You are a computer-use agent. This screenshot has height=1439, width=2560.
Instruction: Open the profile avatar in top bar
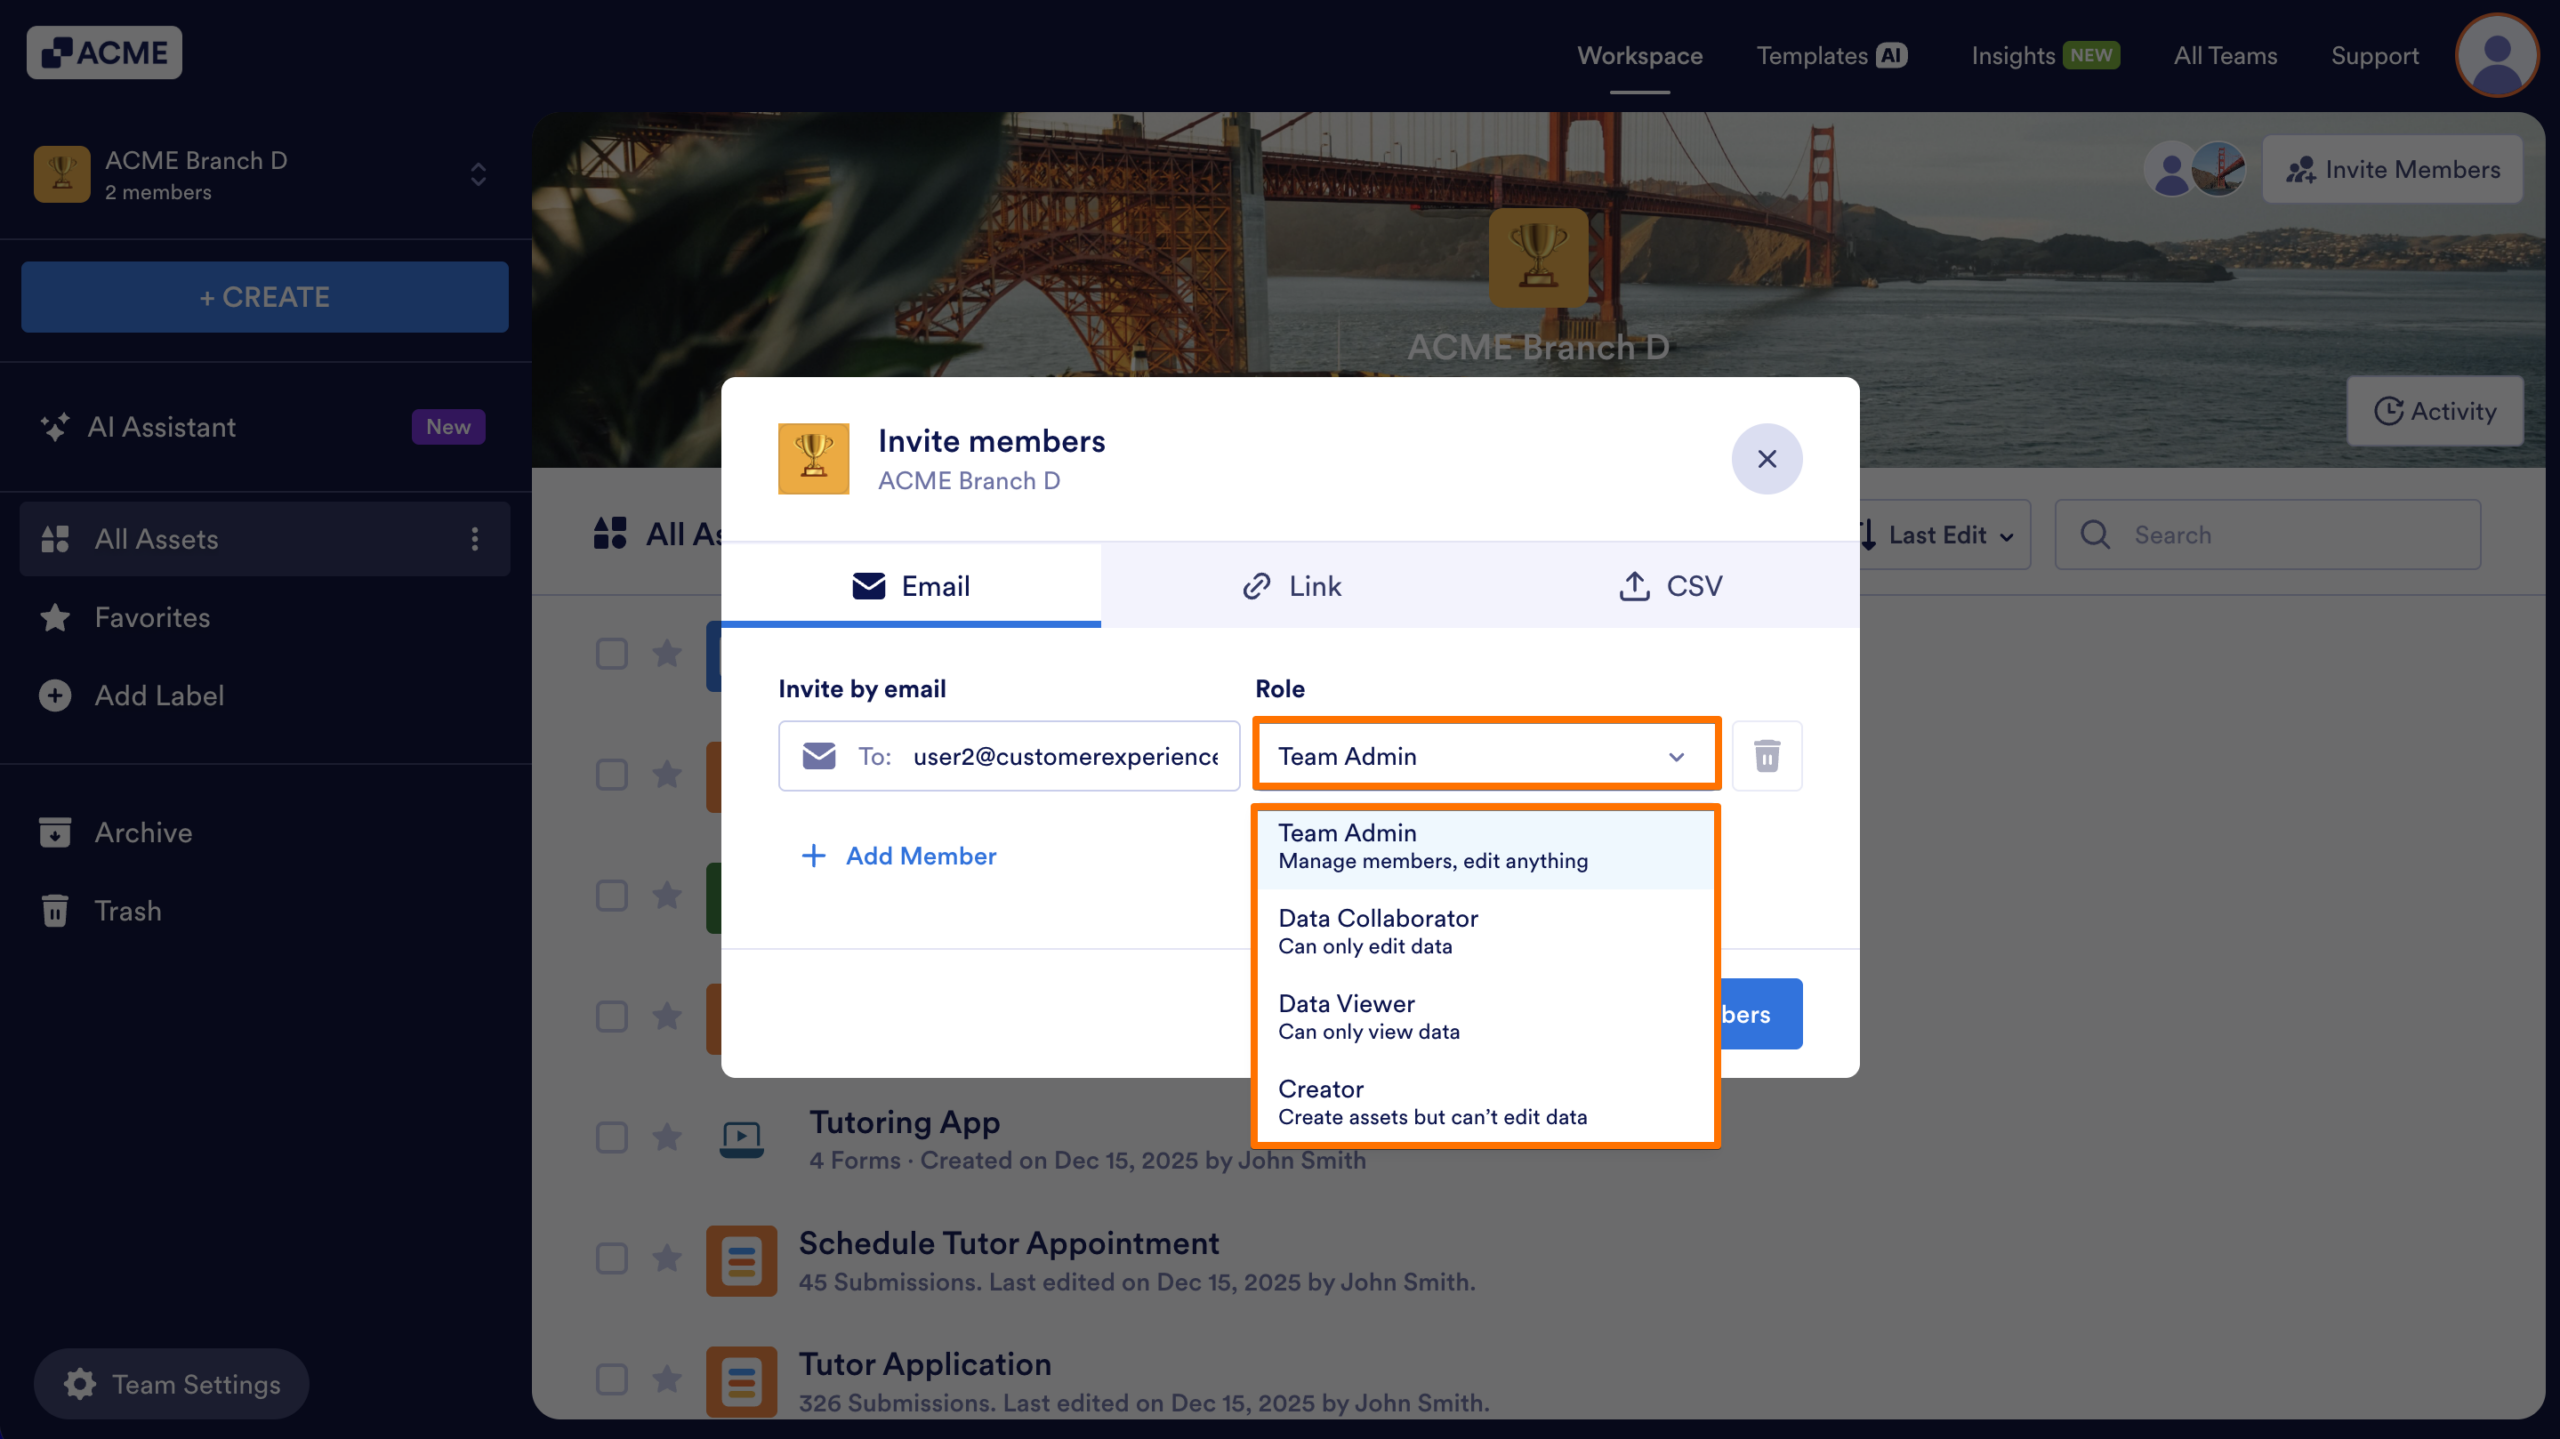pyautogui.click(x=2496, y=55)
